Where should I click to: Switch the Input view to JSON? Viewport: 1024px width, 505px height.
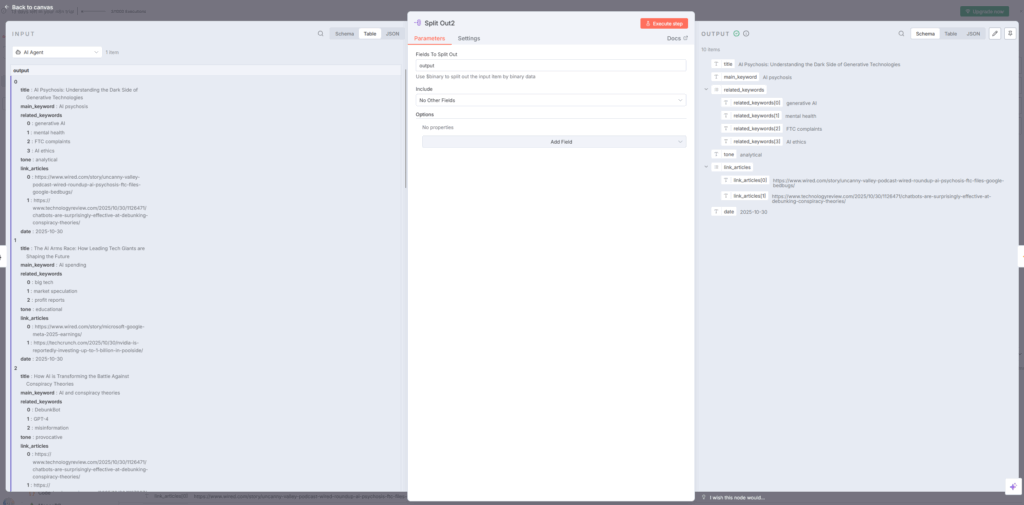(x=392, y=33)
